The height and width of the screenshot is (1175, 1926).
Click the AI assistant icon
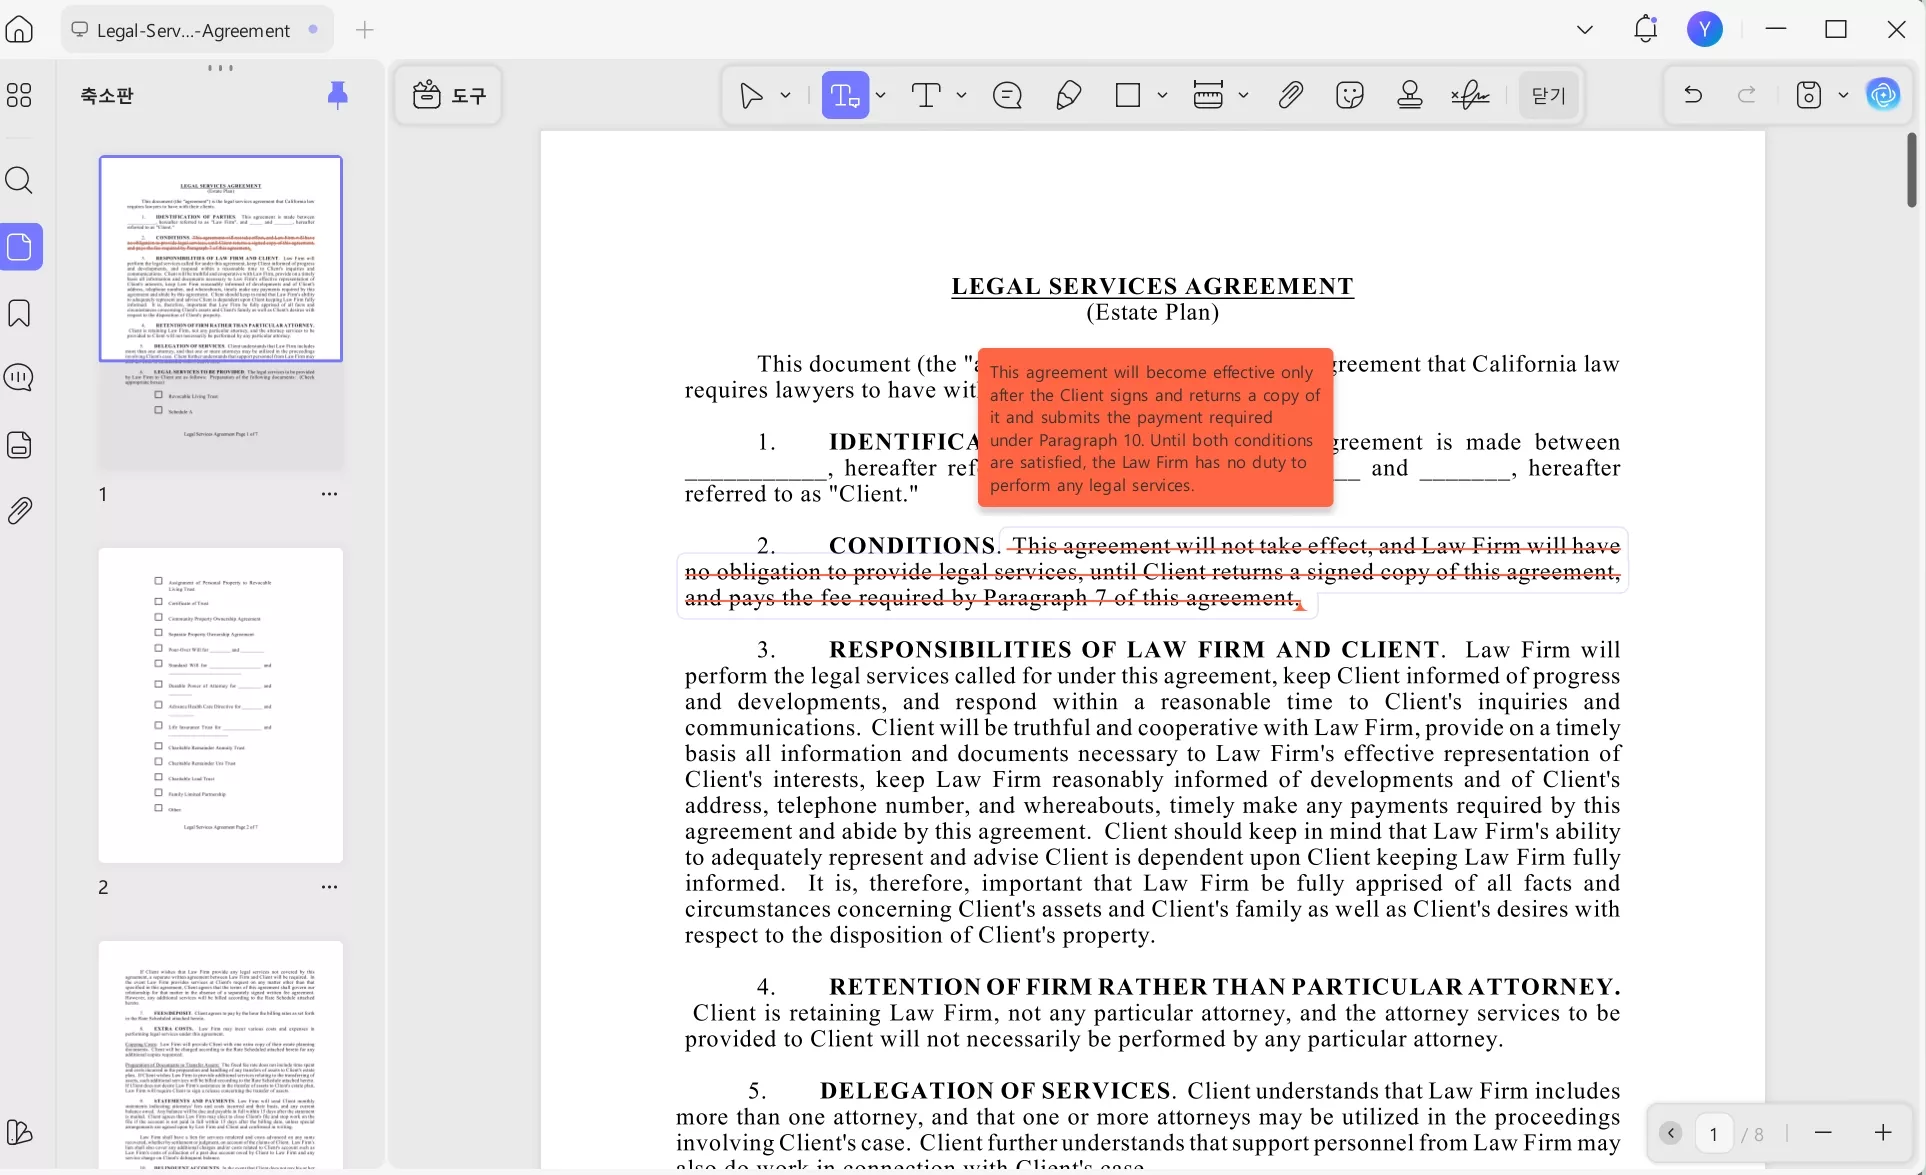click(1883, 95)
